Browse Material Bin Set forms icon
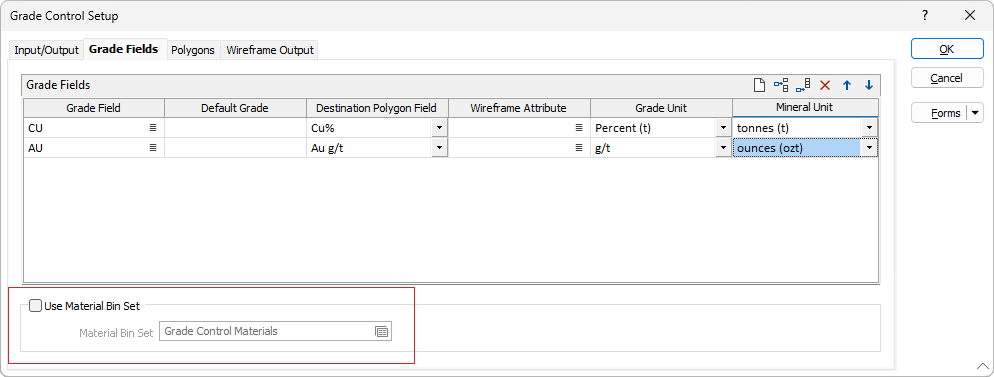 382,331
